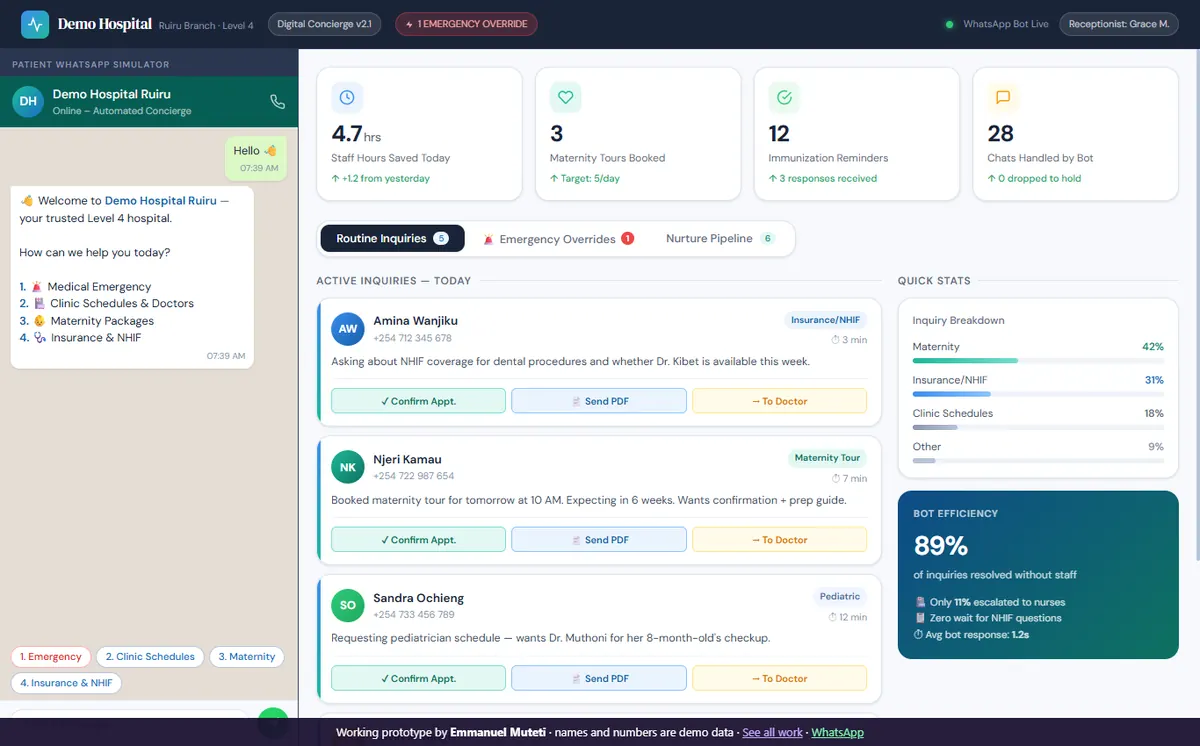Confirm appointment for Sandra Ochieng
This screenshot has width=1200, height=746.
pos(418,678)
